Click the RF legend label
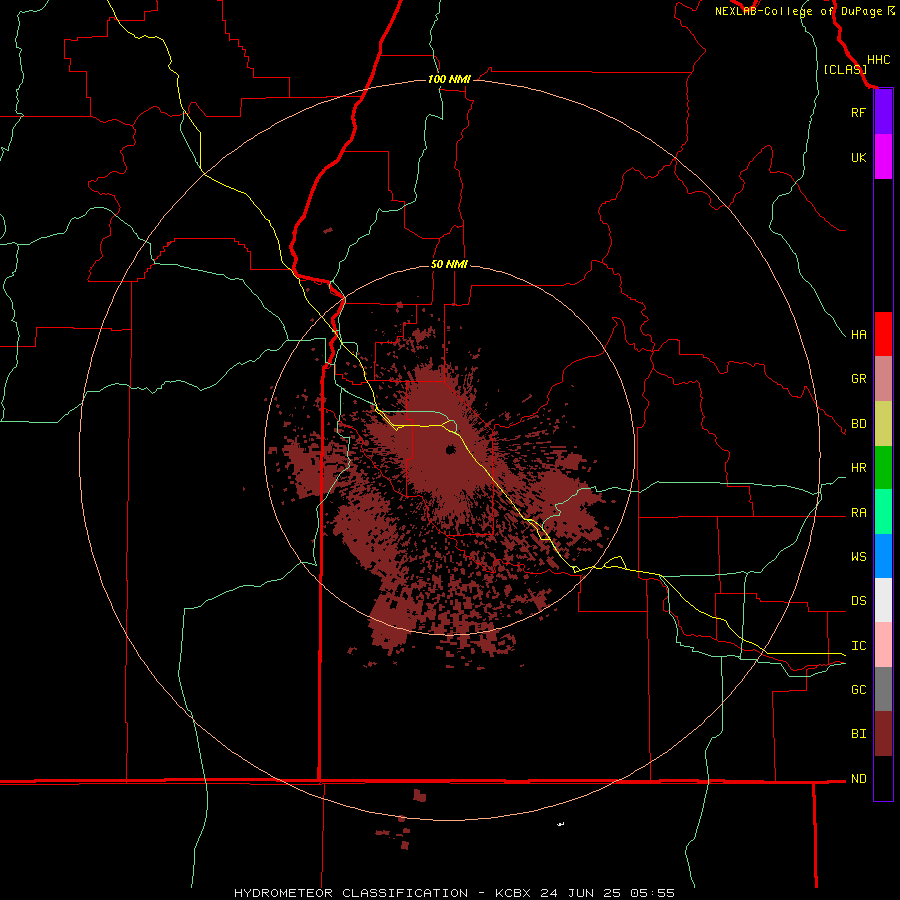 (858, 112)
